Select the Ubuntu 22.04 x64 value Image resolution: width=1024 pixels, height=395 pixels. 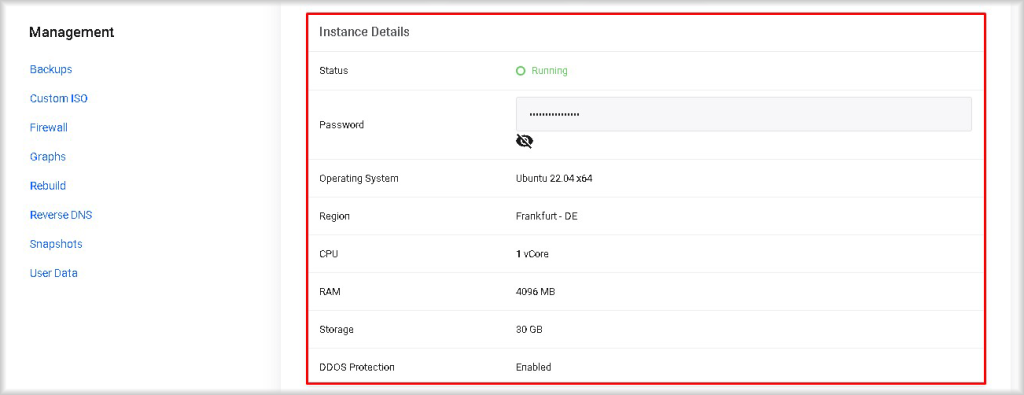554,178
